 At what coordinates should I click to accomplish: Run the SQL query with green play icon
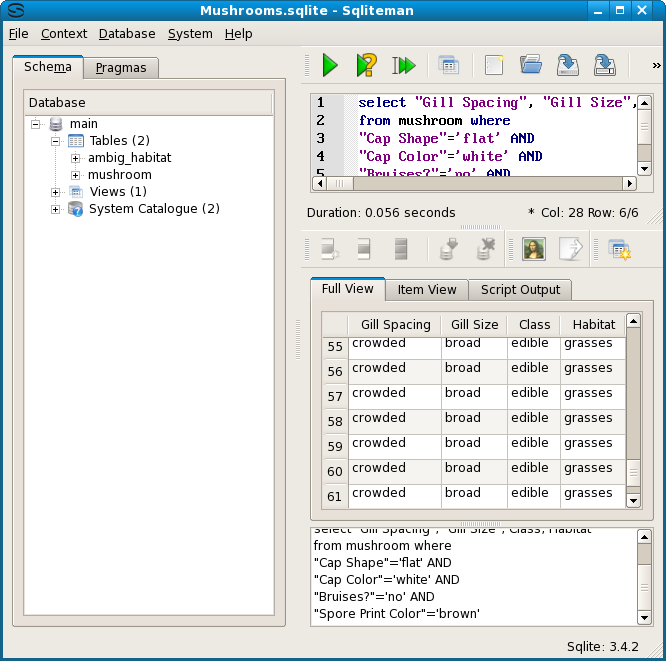(330, 65)
